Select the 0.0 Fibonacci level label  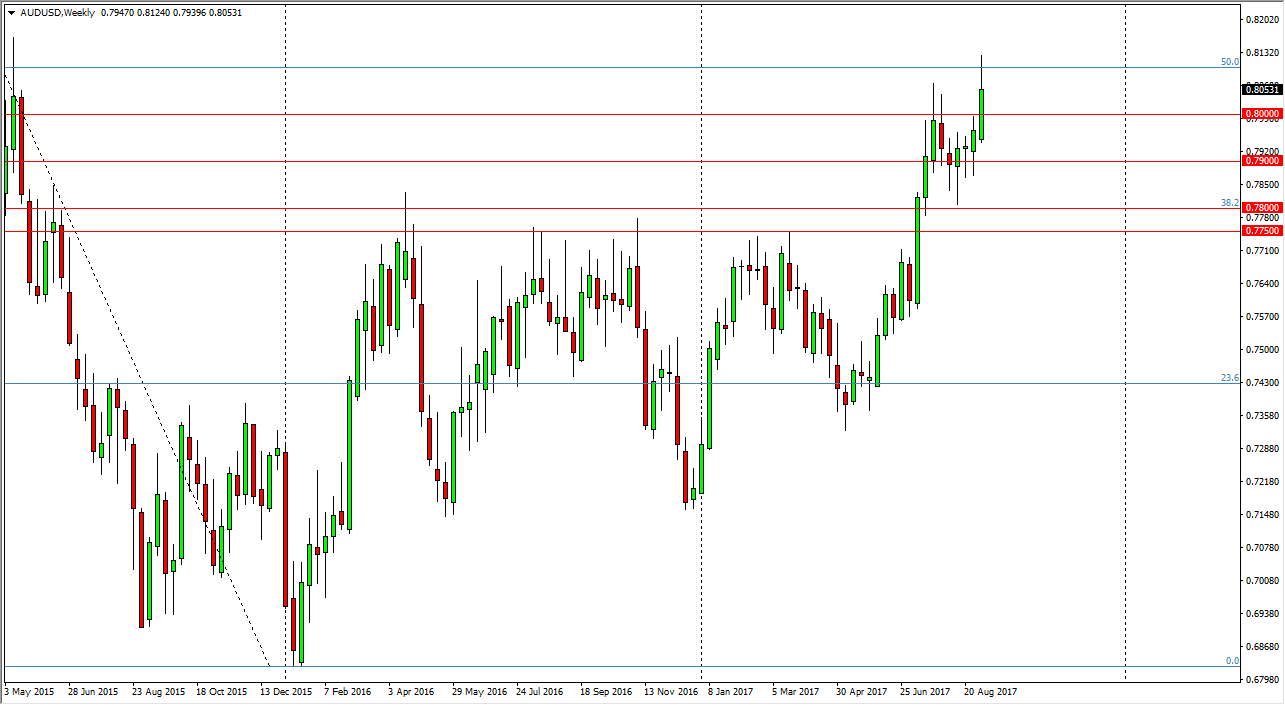point(1232,661)
